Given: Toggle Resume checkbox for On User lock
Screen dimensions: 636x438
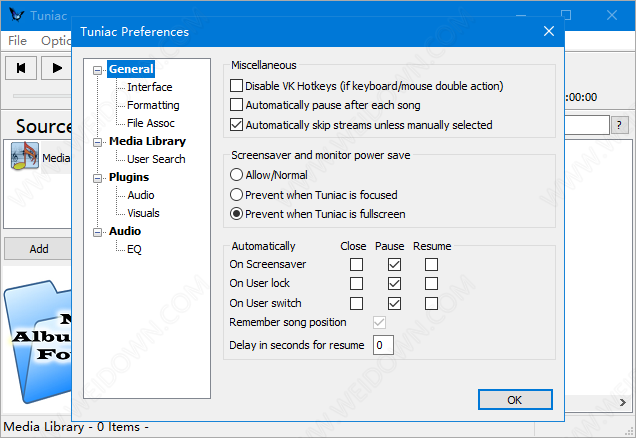Looking at the screenshot, I should (431, 284).
